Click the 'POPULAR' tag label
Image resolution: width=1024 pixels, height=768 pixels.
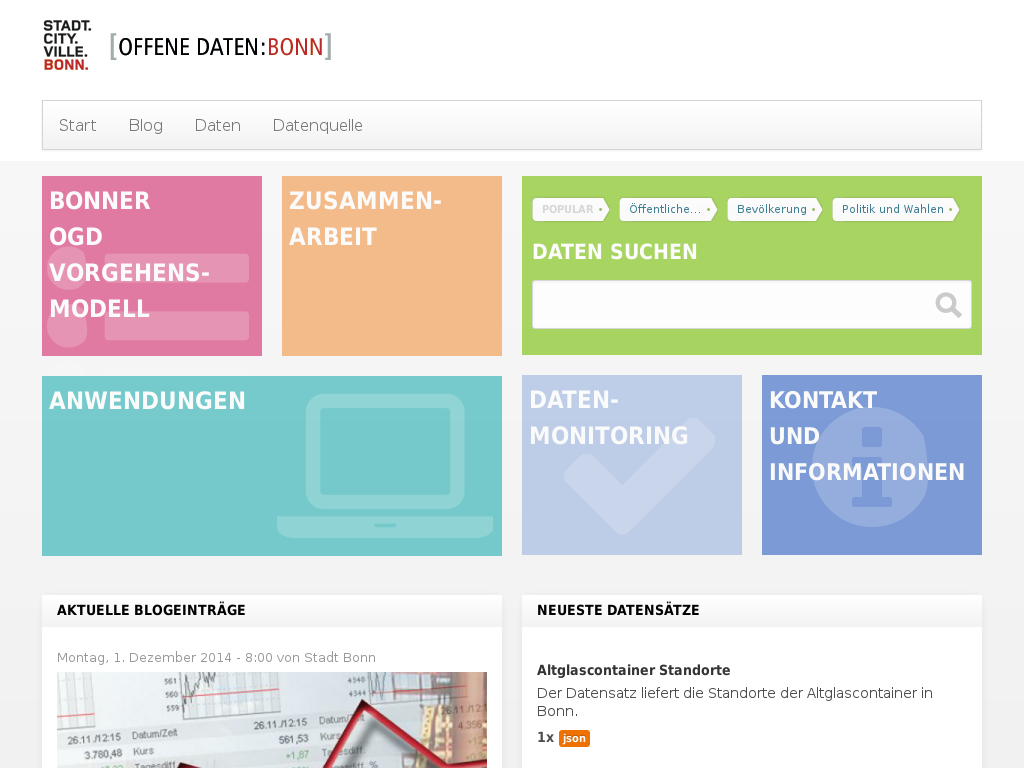coord(568,210)
